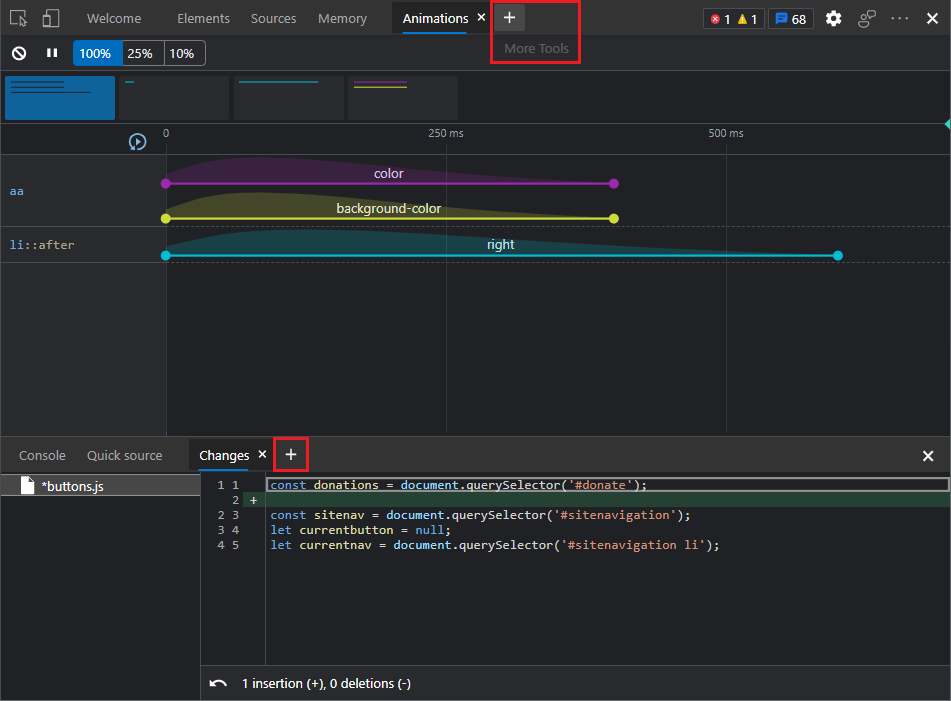Clear all animations with the clear icon
Screen dimensions: 951x701
pyautogui.click(x=19, y=53)
